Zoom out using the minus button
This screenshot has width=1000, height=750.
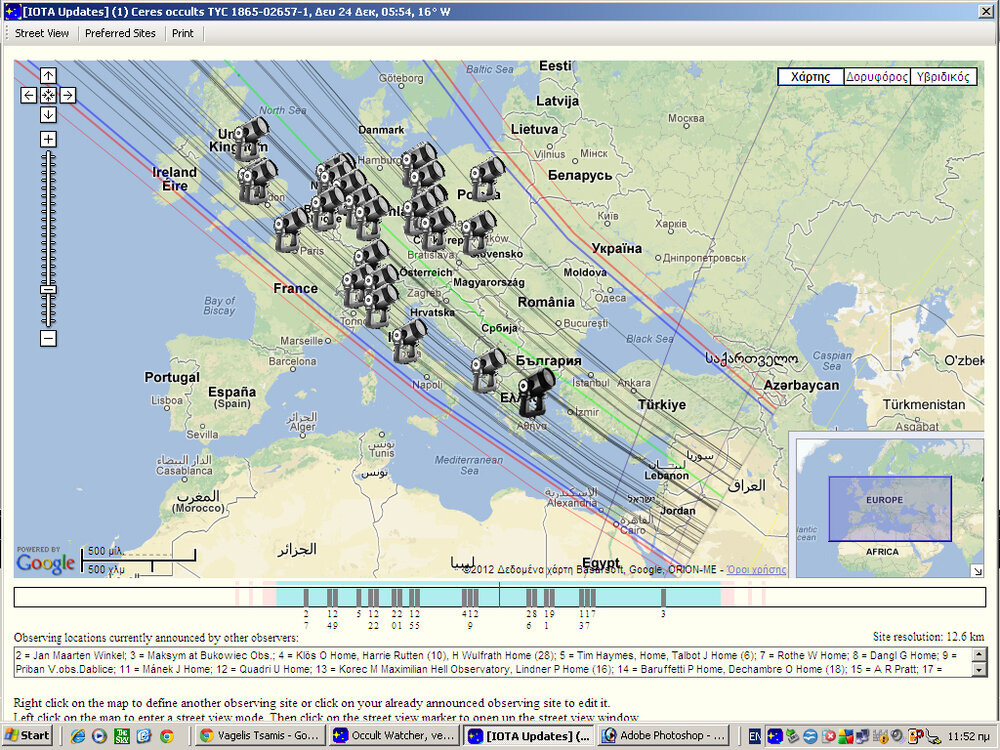pyautogui.click(x=47, y=339)
